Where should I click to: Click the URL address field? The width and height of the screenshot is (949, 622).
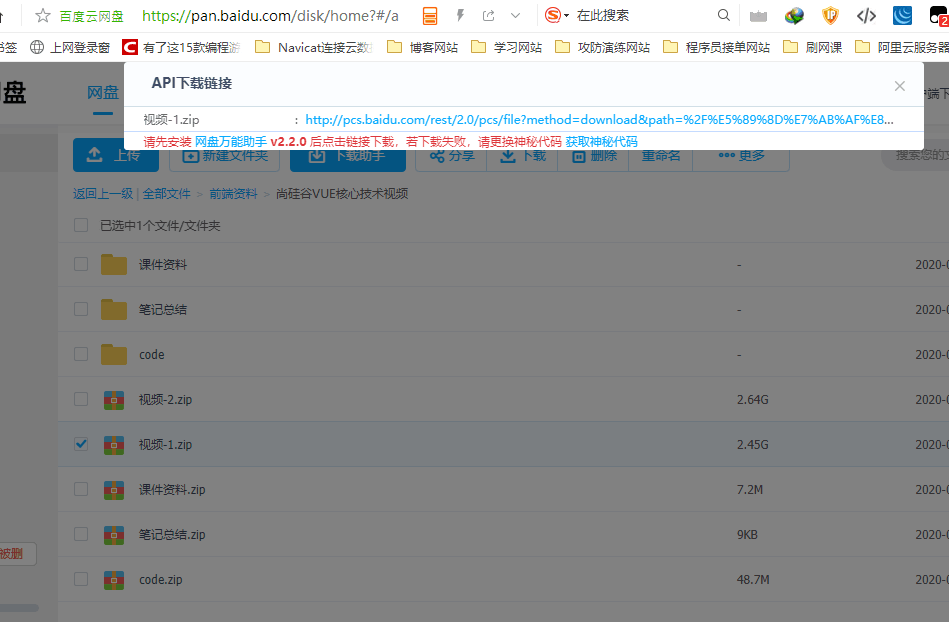click(x=271, y=16)
